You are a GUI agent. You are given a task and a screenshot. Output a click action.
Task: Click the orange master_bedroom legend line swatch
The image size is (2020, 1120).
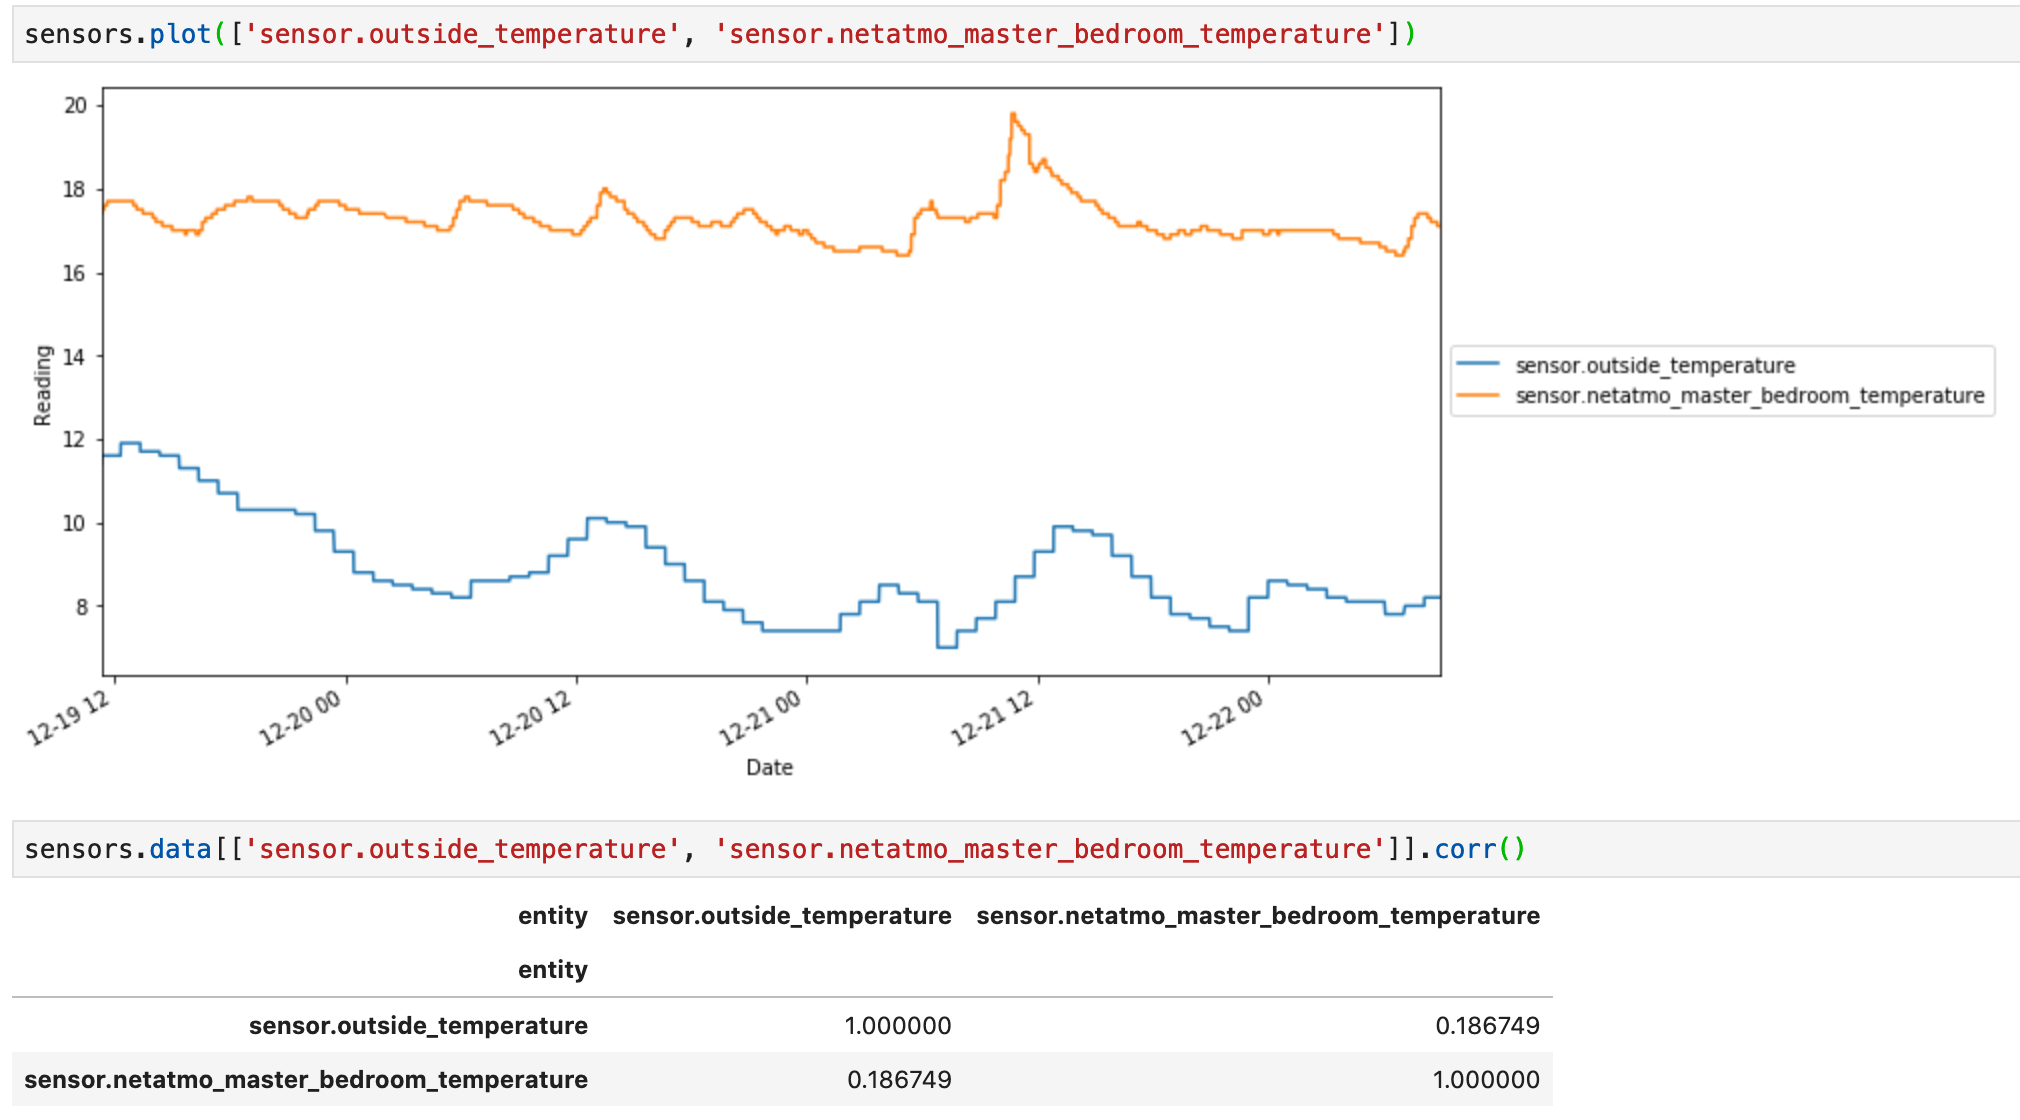click(1477, 395)
